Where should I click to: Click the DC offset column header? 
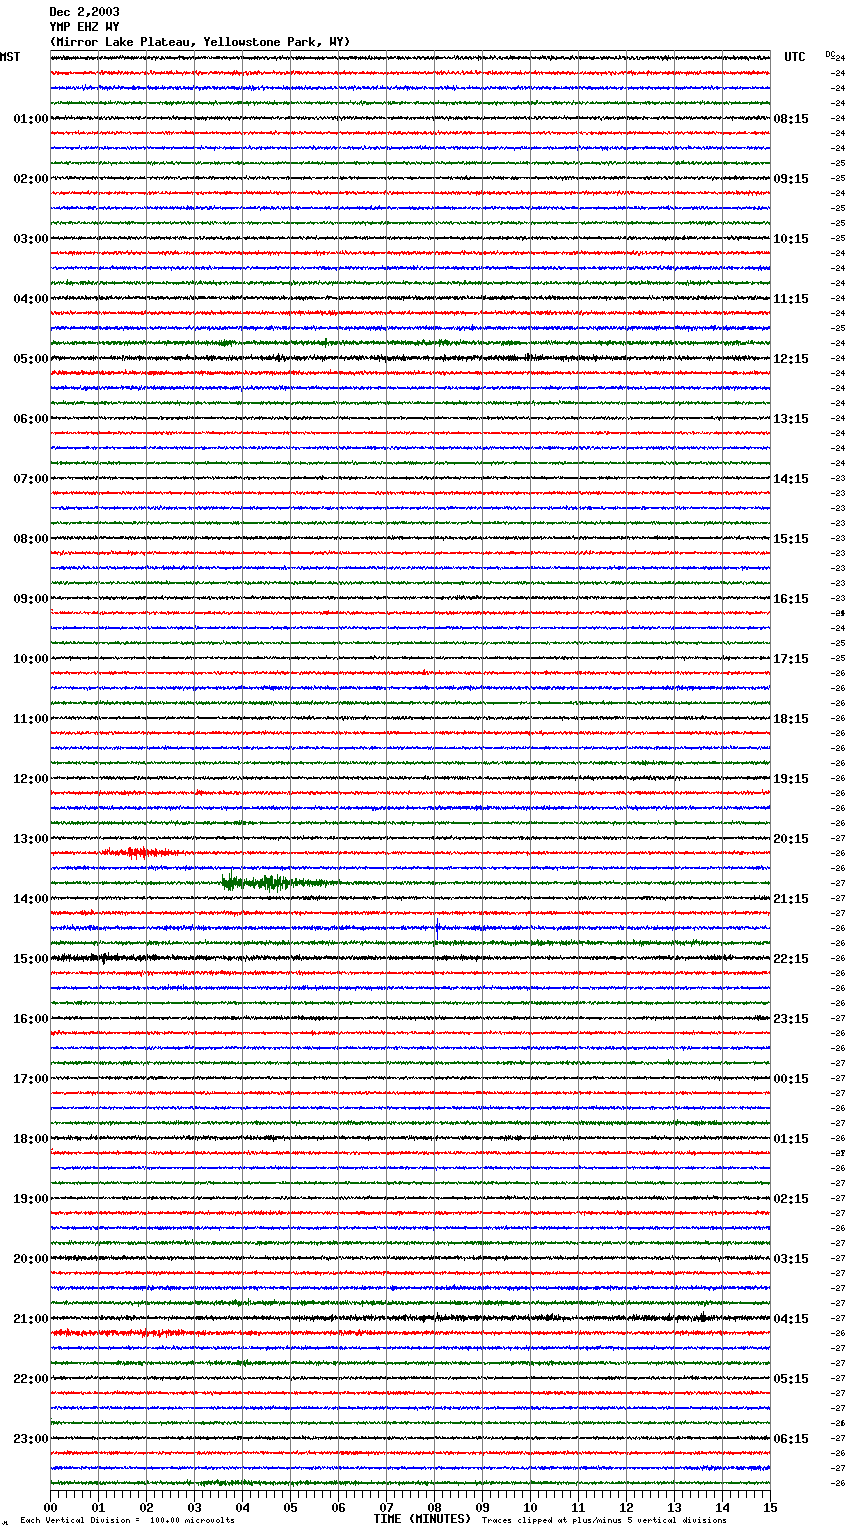(x=830, y=54)
